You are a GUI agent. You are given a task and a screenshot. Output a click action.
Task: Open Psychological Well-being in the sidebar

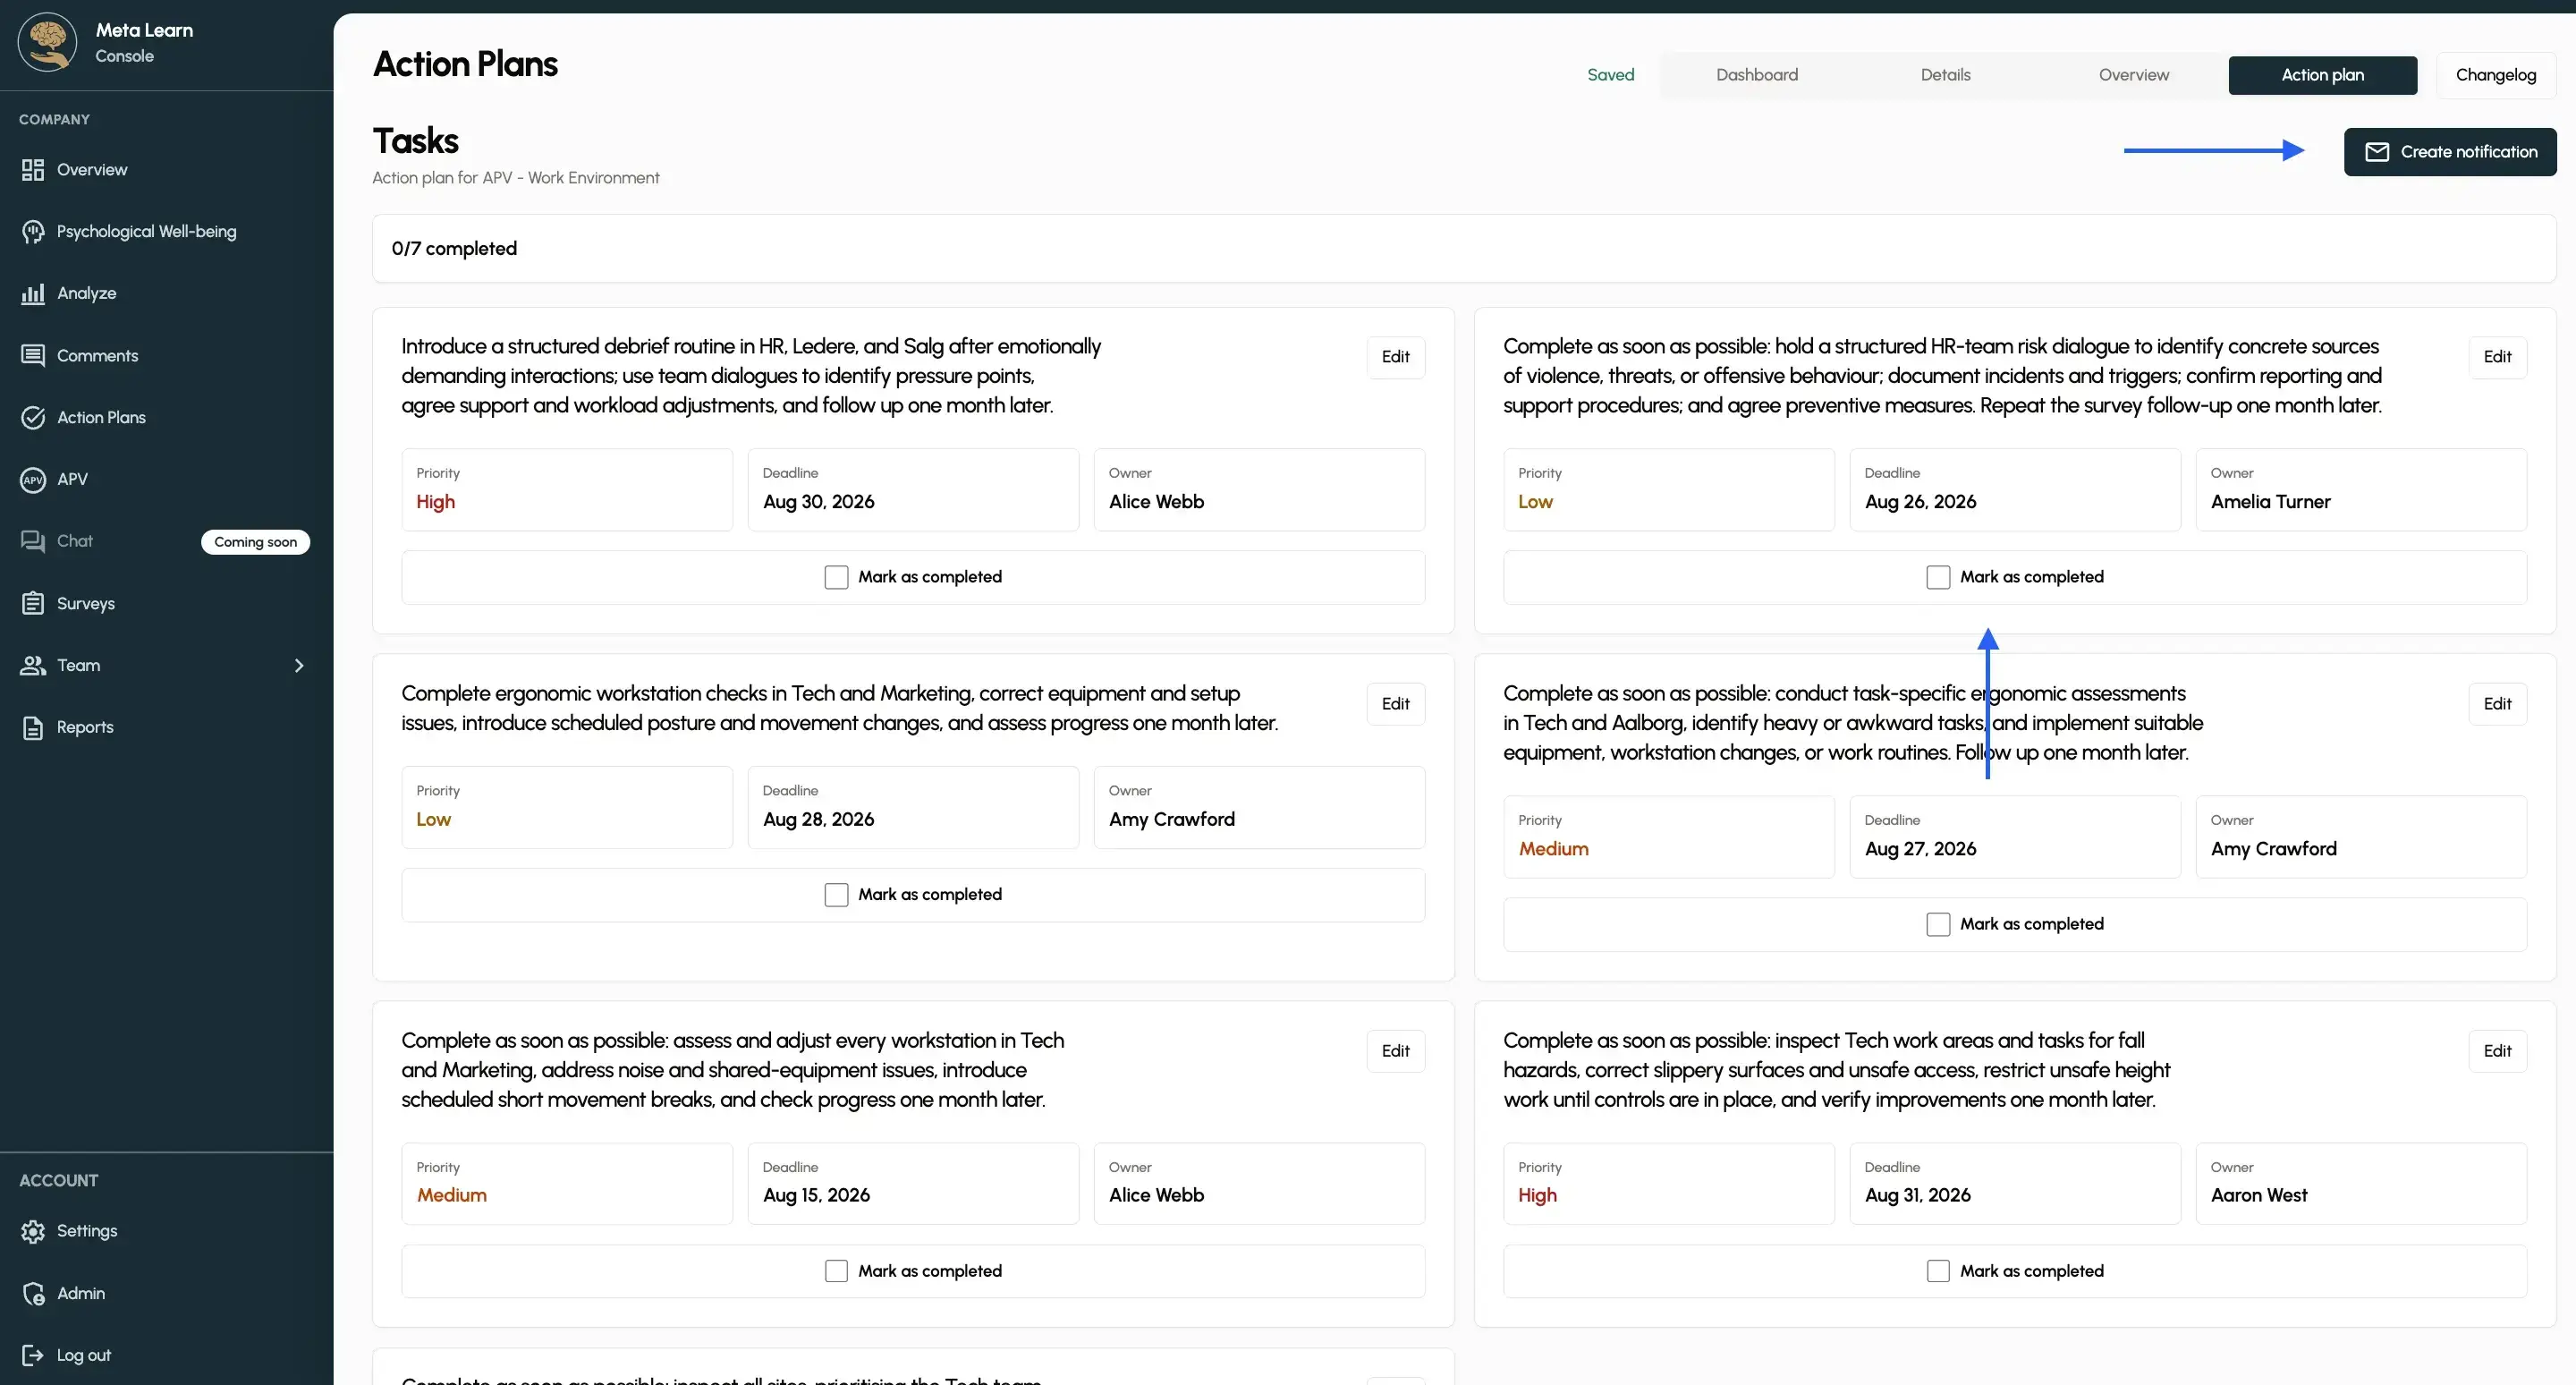(x=146, y=232)
